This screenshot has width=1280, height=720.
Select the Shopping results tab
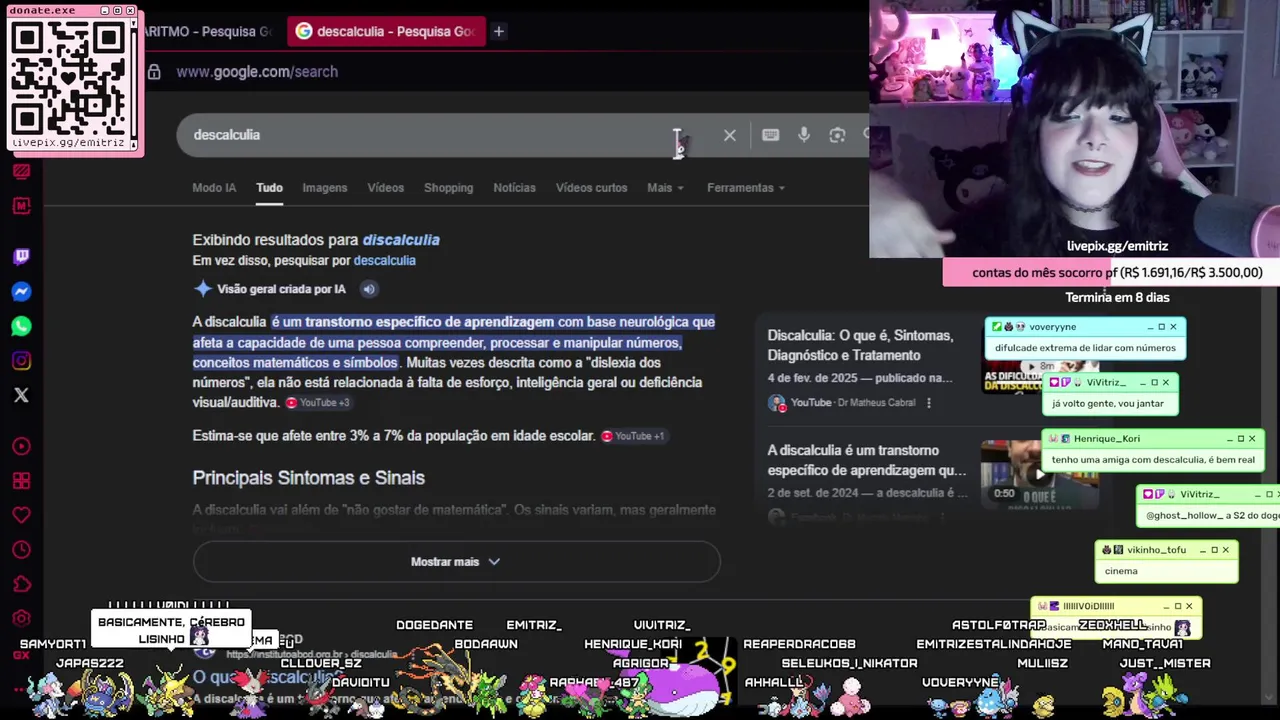(448, 188)
